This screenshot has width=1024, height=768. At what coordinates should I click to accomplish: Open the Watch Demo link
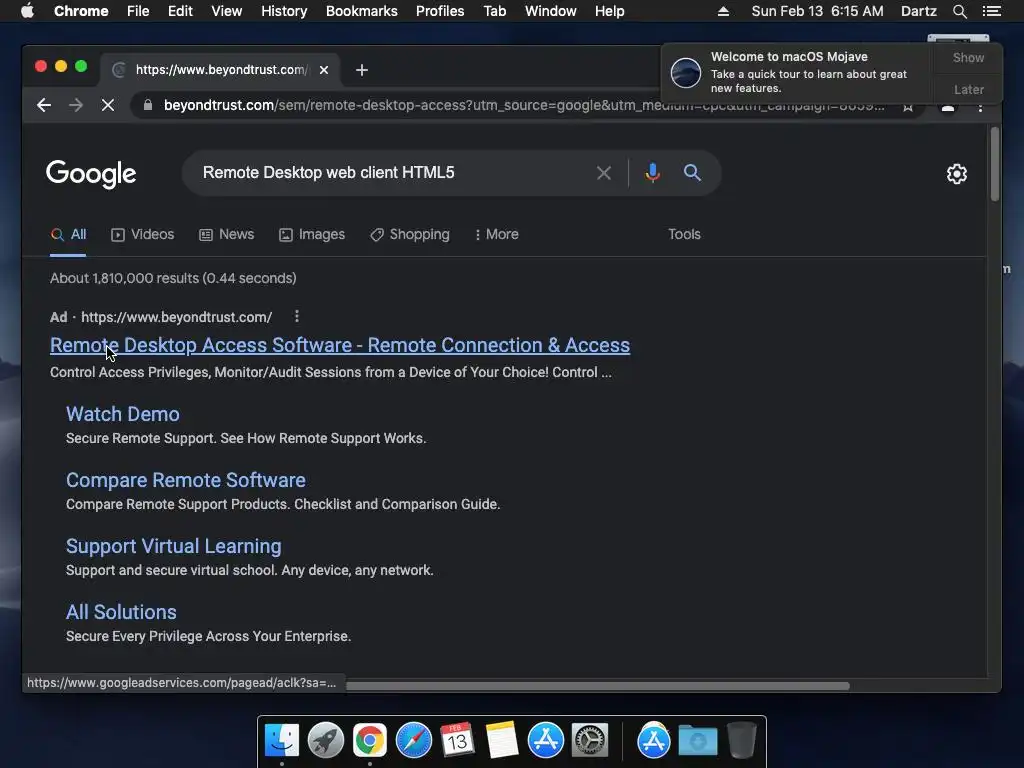pyautogui.click(x=123, y=414)
